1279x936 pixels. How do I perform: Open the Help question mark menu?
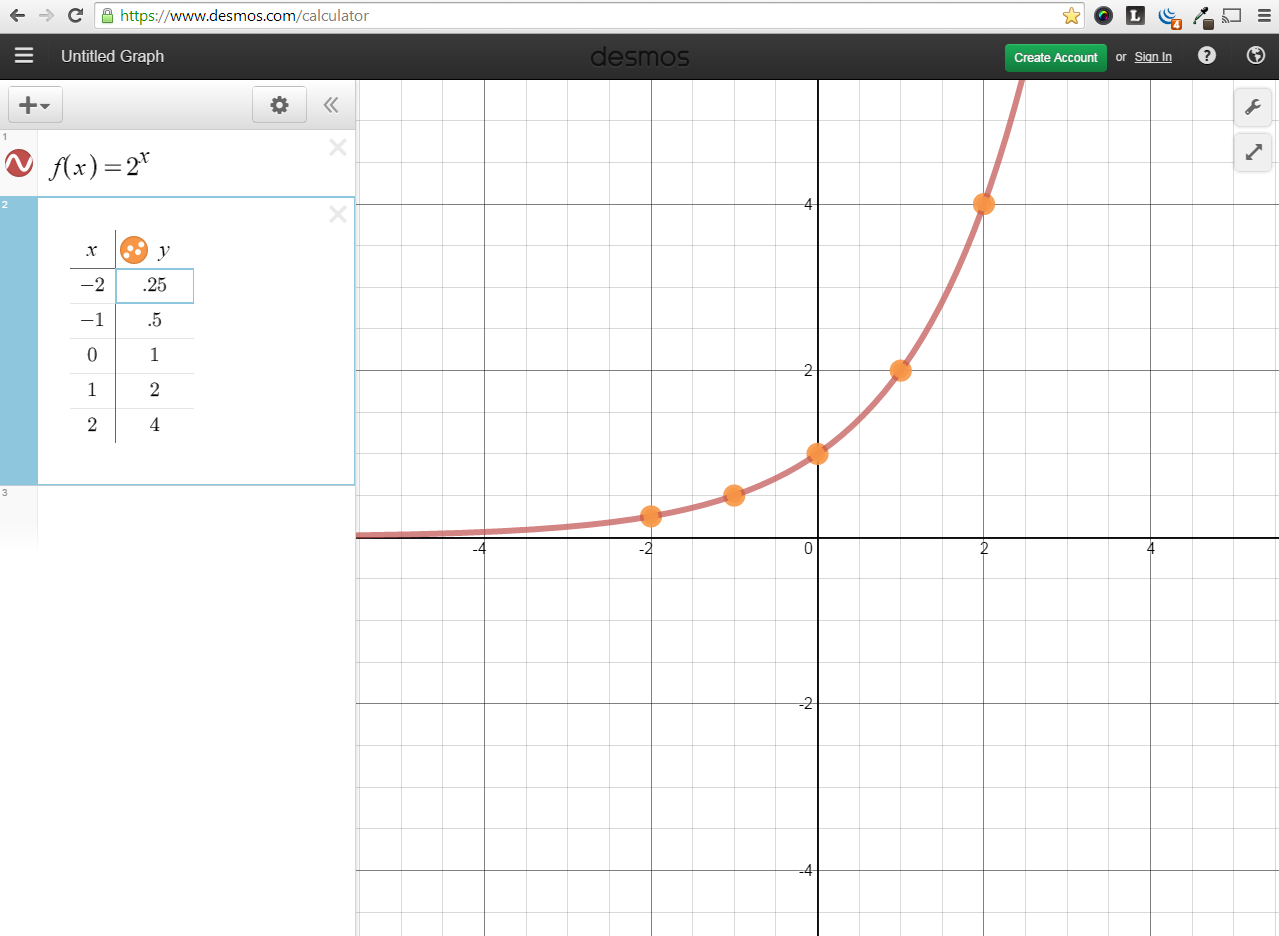tap(1207, 56)
